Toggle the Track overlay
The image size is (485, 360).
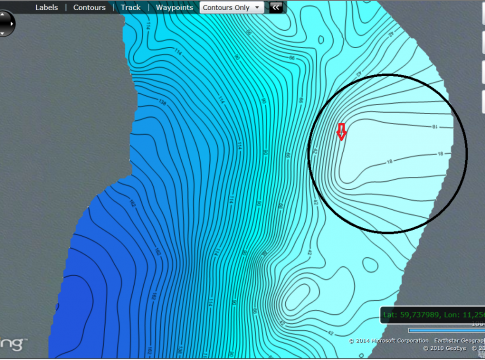click(x=131, y=7)
